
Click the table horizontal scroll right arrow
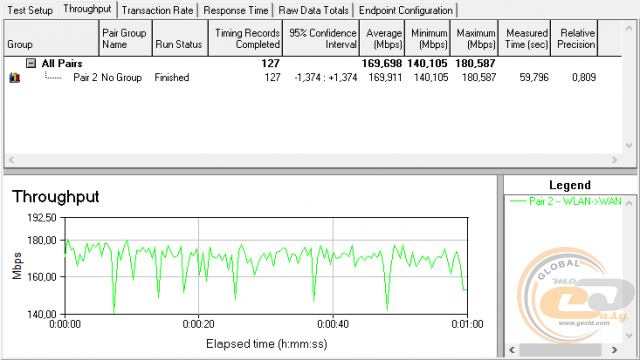tap(614, 160)
